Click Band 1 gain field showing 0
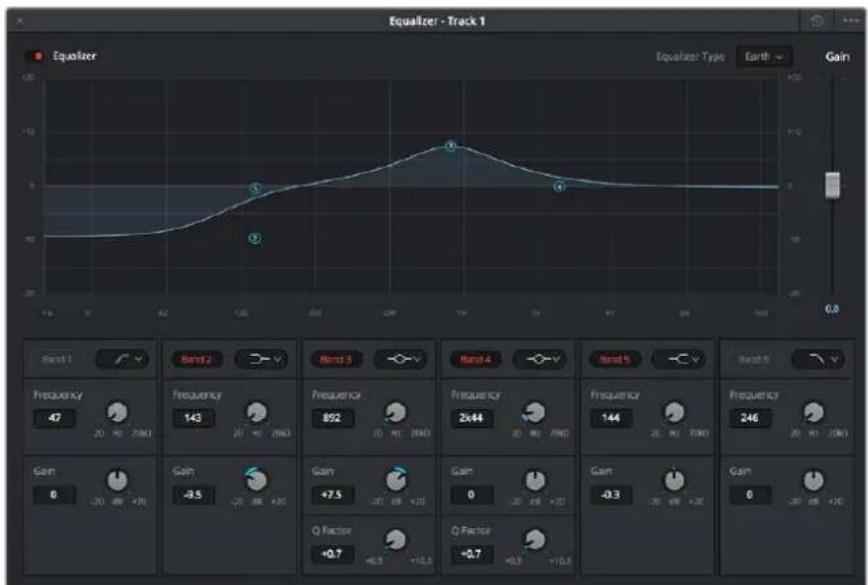The height and width of the screenshot is (585, 868). click(x=54, y=495)
